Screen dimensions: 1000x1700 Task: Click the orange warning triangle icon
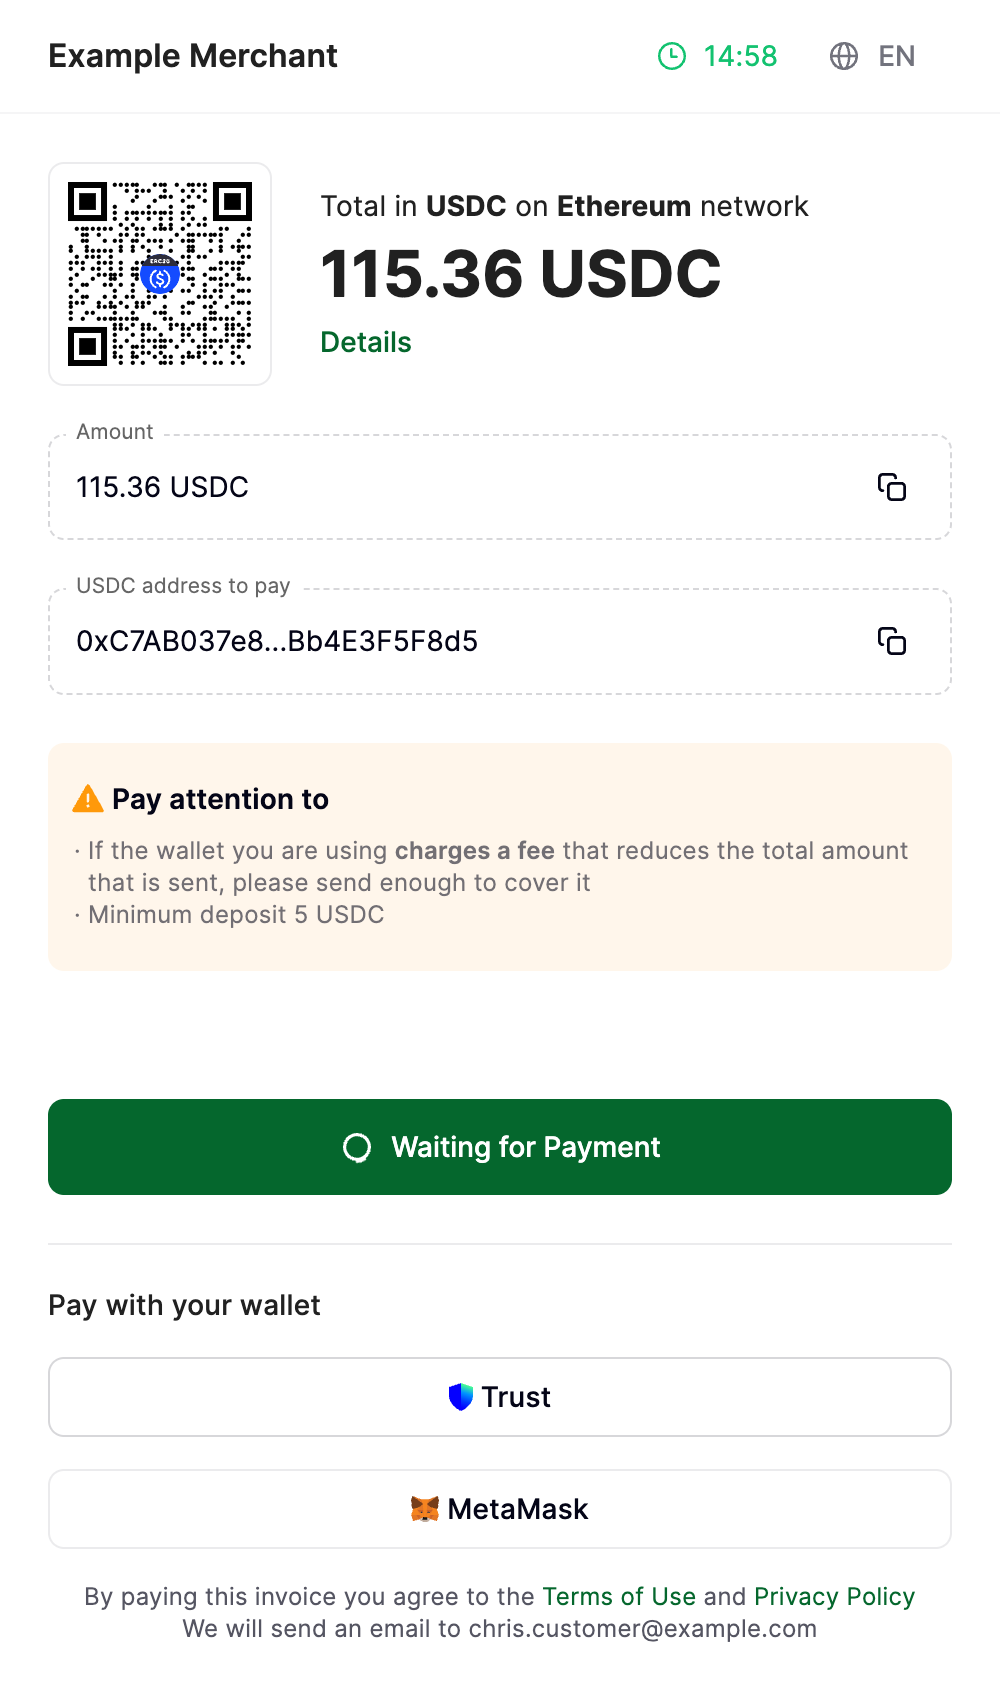click(x=88, y=799)
